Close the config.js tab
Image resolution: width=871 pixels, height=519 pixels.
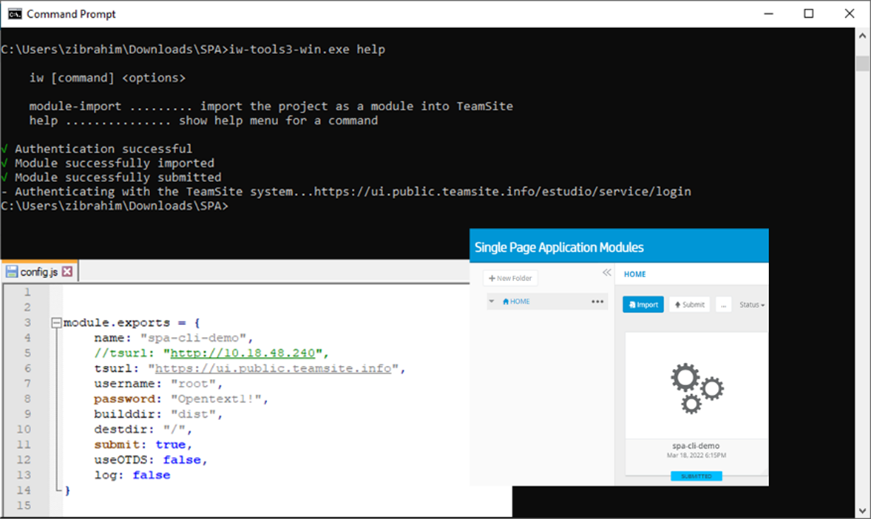click(67, 272)
